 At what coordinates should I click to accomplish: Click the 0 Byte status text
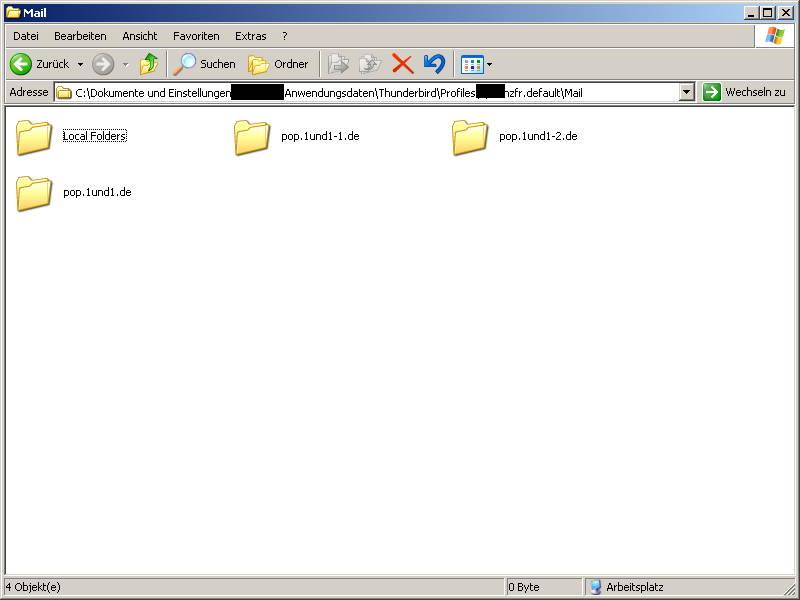[523, 587]
